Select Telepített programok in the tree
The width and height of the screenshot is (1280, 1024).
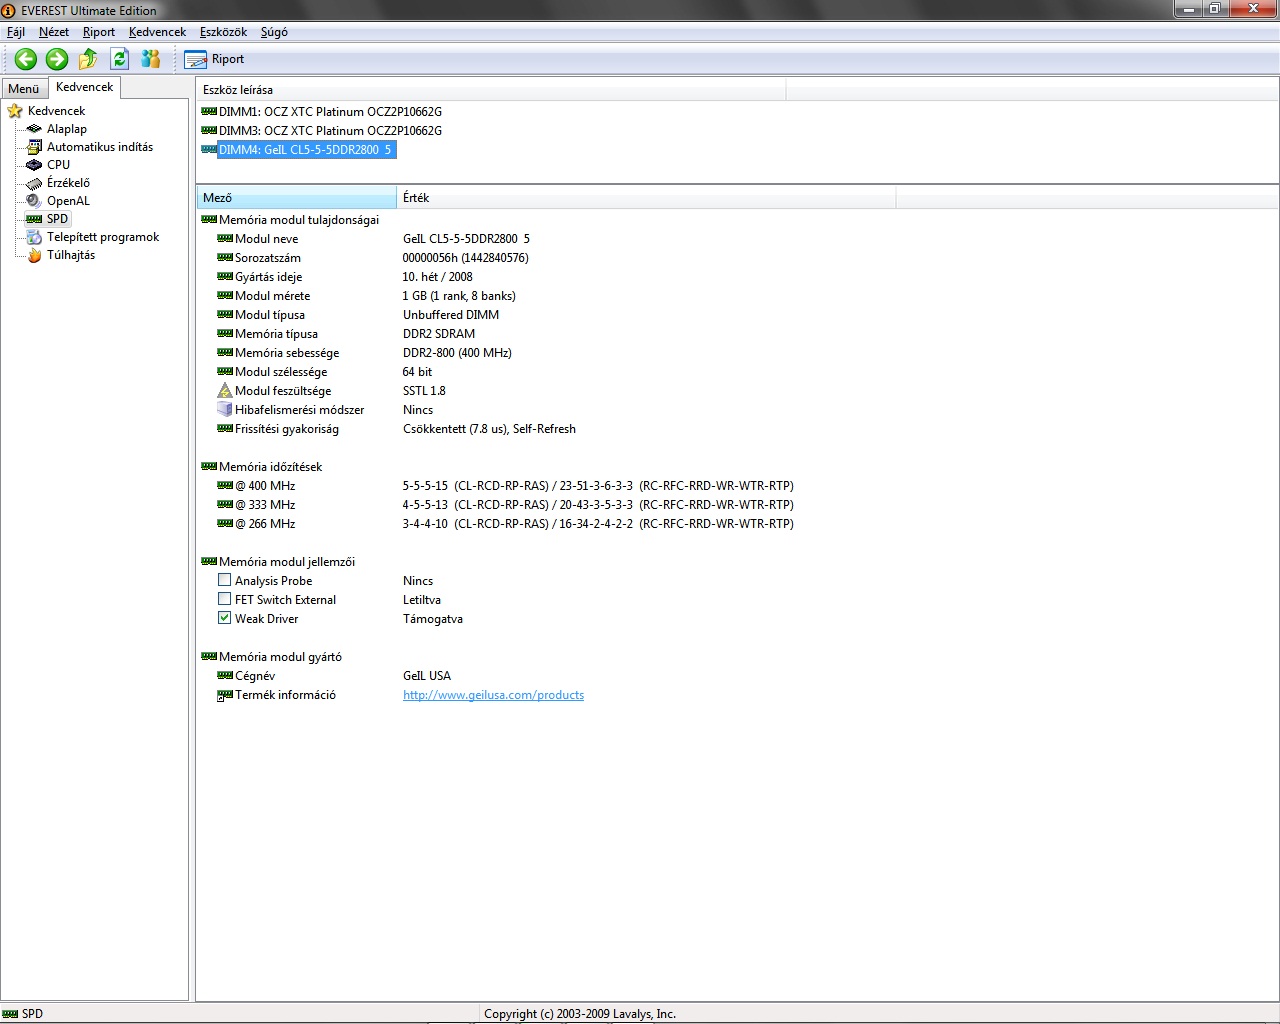[x=93, y=237]
